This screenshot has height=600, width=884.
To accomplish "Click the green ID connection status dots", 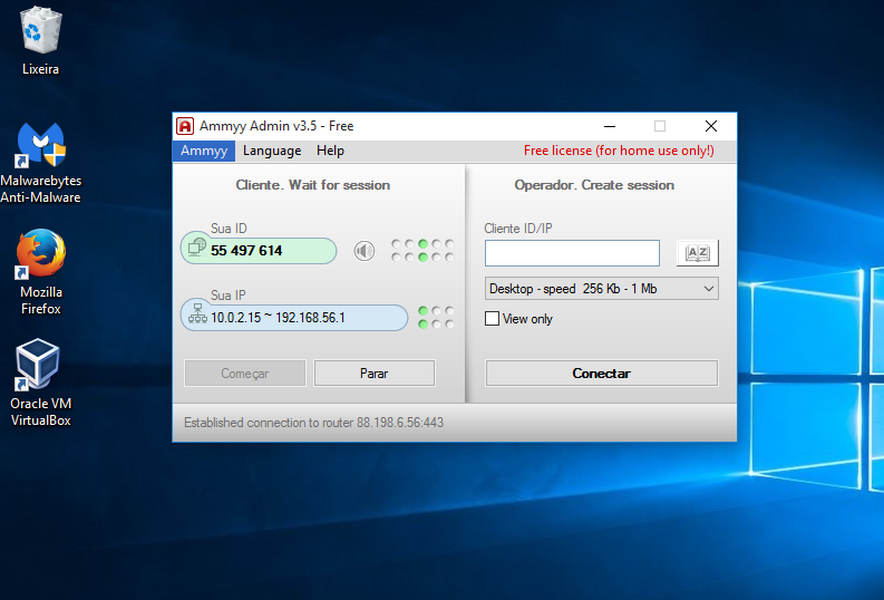I will click(423, 250).
